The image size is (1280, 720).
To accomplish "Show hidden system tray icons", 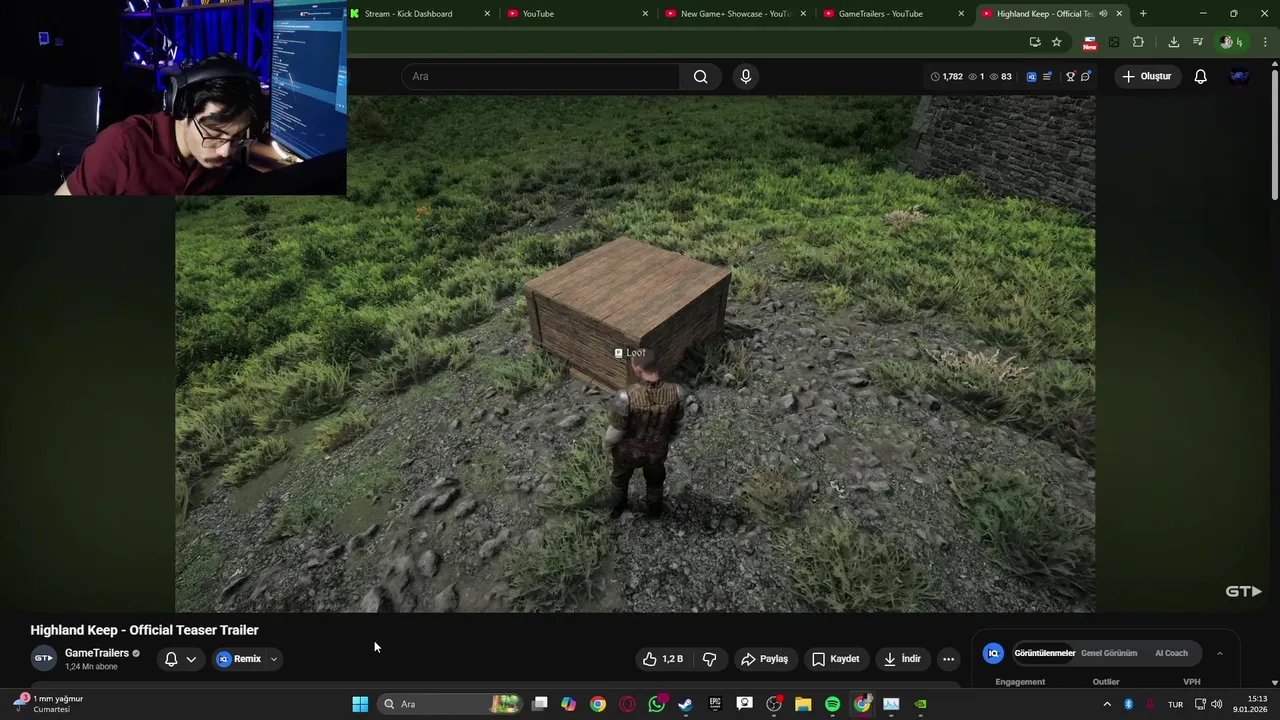I will (1106, 704).
